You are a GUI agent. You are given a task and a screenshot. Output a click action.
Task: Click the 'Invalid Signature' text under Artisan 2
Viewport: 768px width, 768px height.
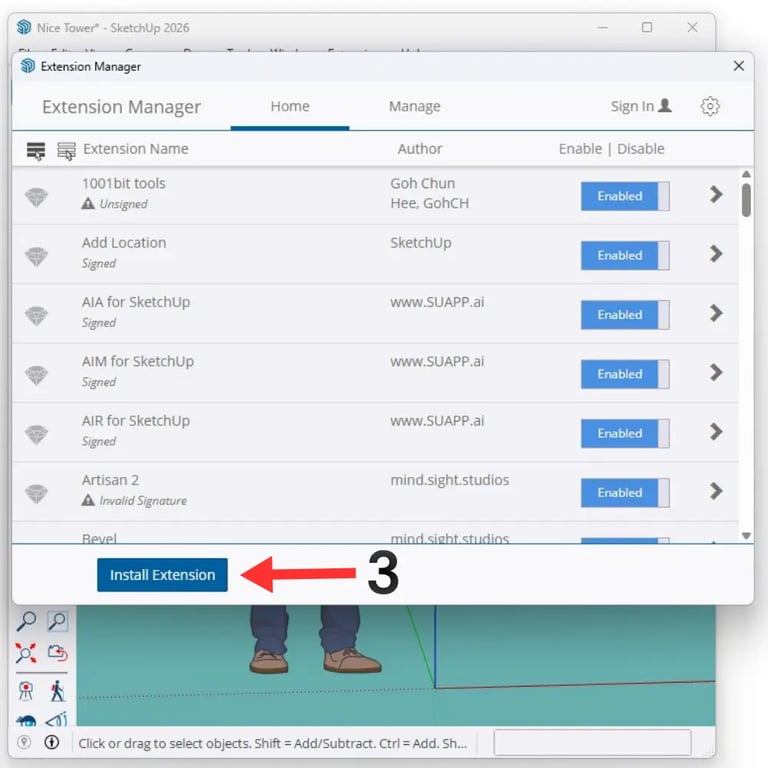(x=143, y=501)
